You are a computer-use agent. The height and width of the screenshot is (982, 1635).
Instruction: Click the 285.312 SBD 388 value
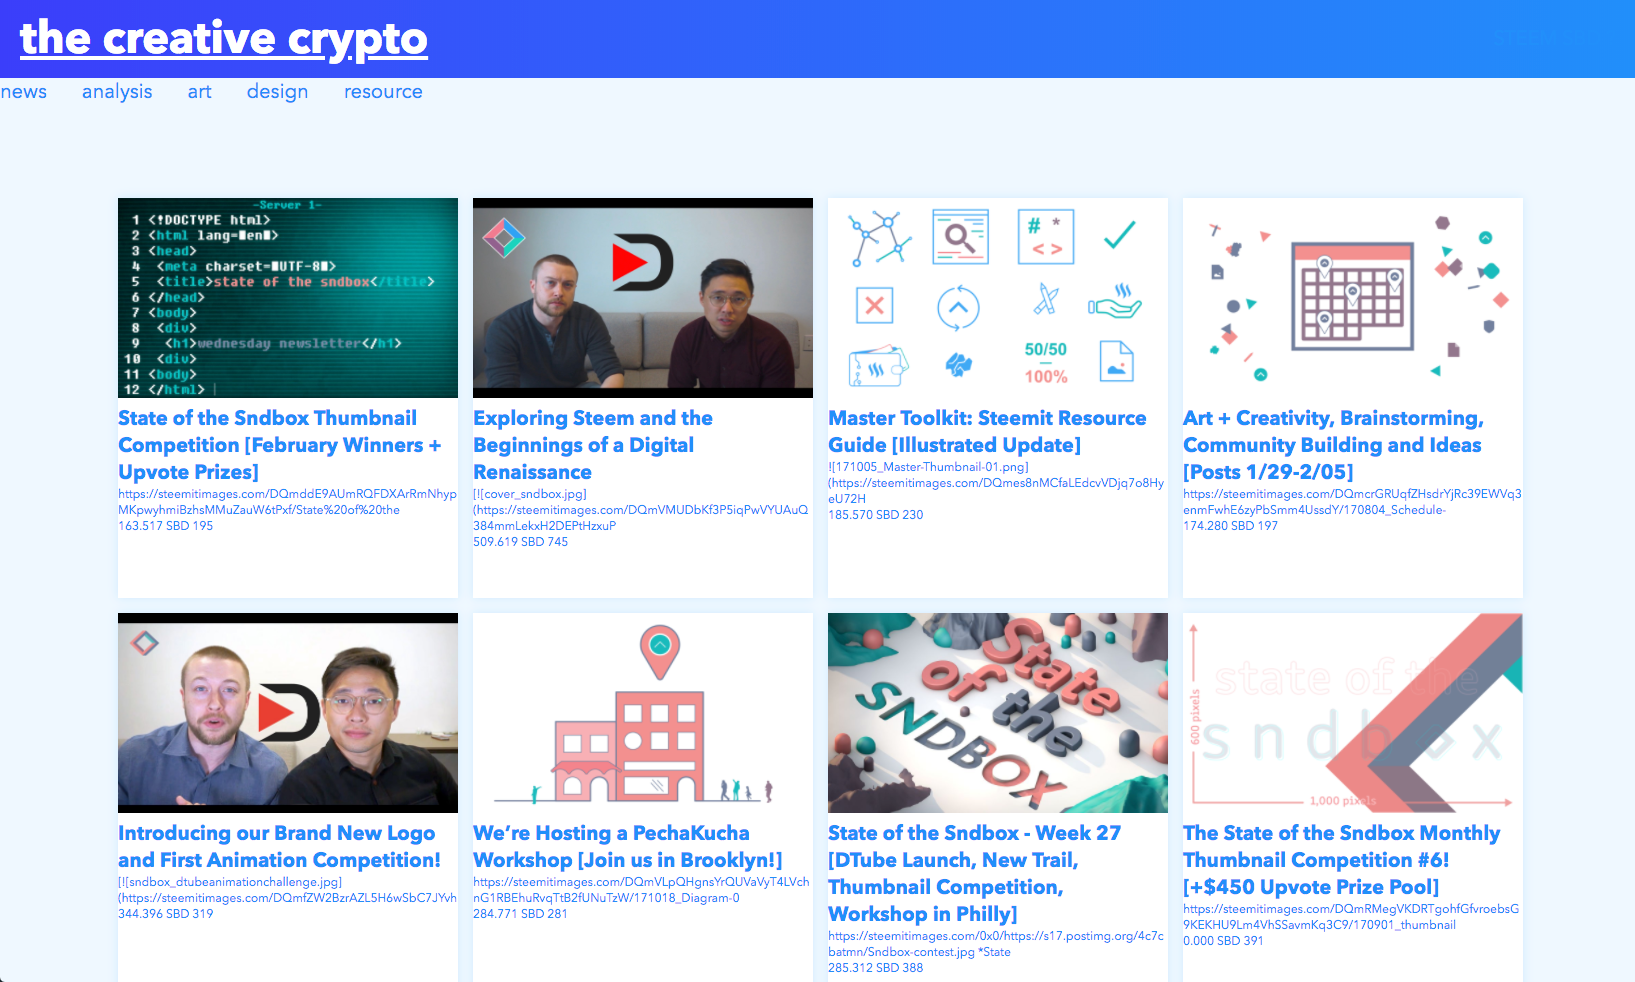pyautogui.click(x=876, y=968)
